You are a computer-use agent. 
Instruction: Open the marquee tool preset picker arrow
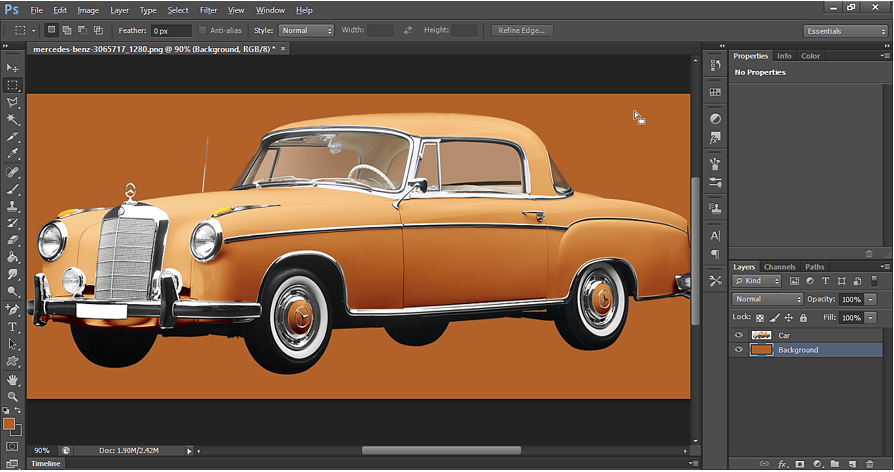[33, 30]
